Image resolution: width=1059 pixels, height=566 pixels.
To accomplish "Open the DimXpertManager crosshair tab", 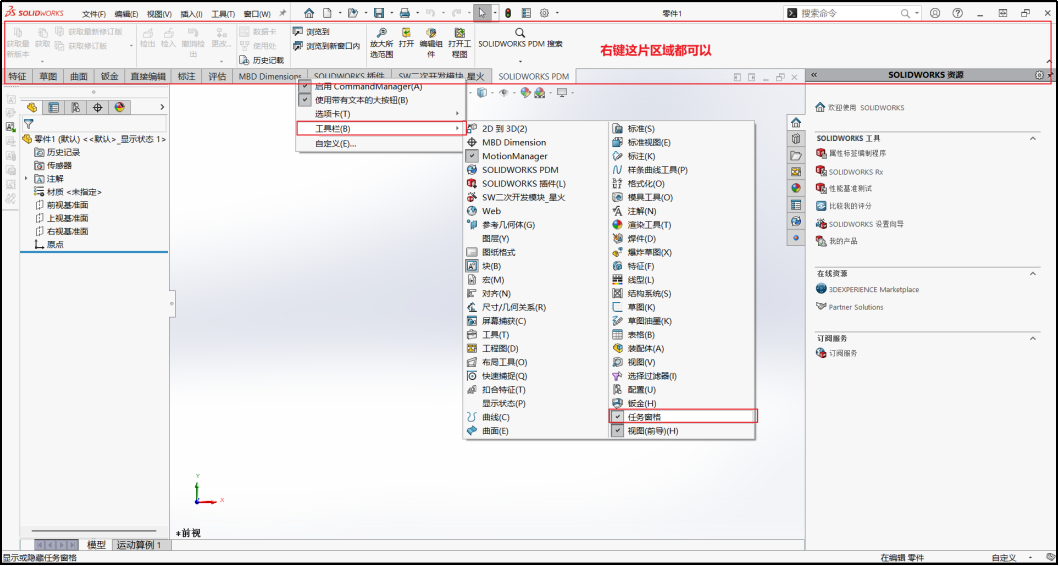I will pos(97,107).
